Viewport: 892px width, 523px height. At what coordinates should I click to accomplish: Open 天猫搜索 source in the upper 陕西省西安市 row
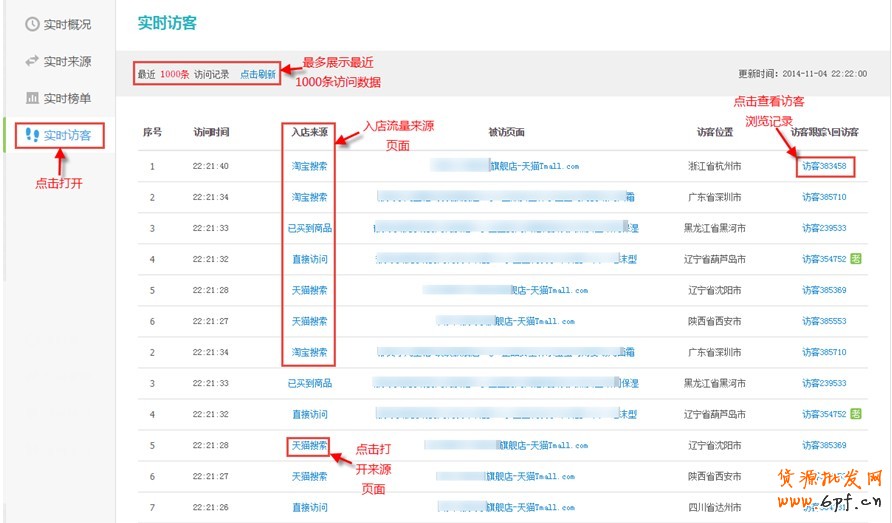(x=309, y=321)
